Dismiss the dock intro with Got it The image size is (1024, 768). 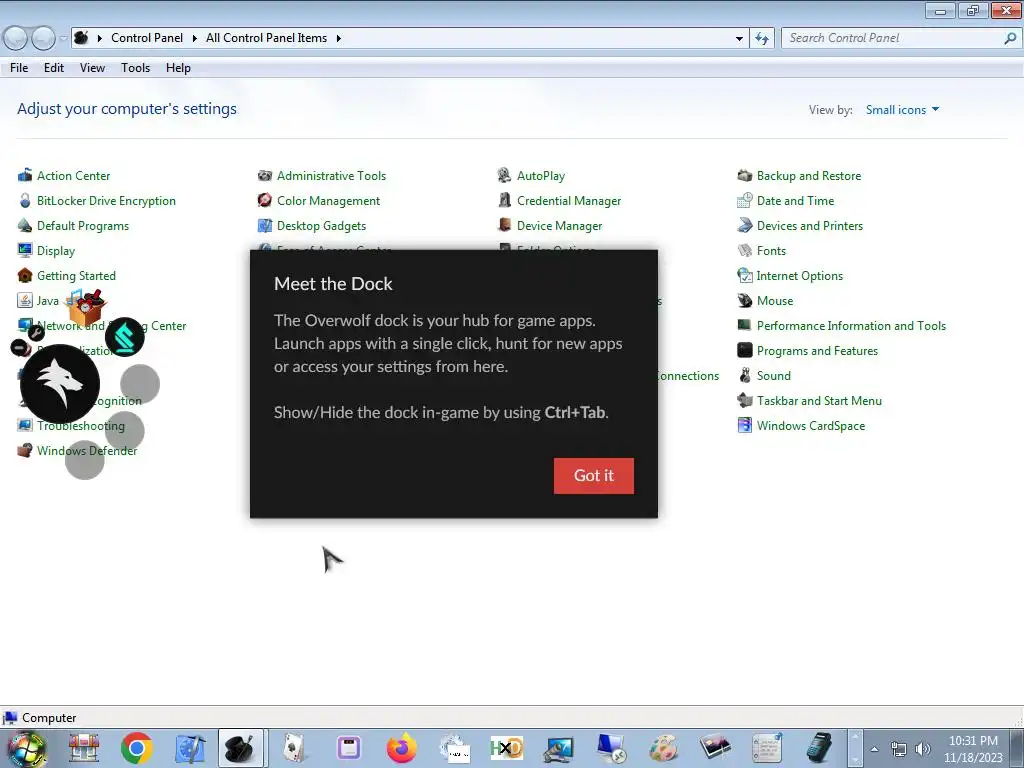(593, 475)
